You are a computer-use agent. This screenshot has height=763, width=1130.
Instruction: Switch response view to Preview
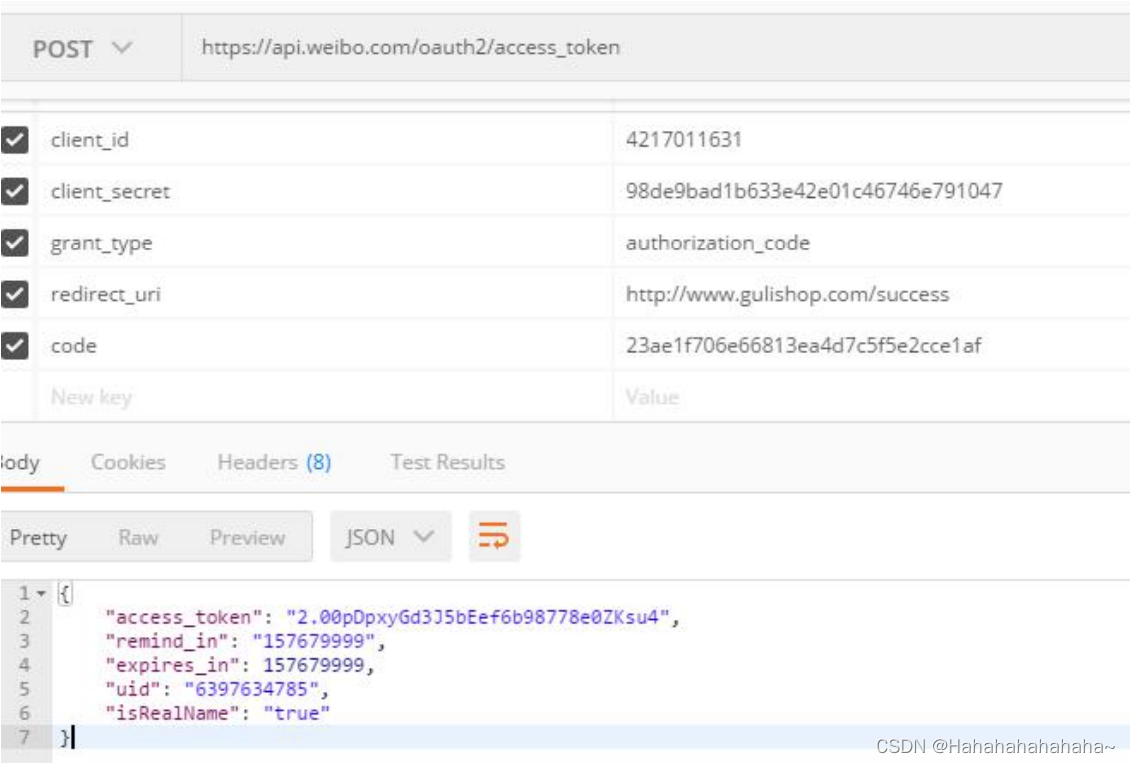246,536
